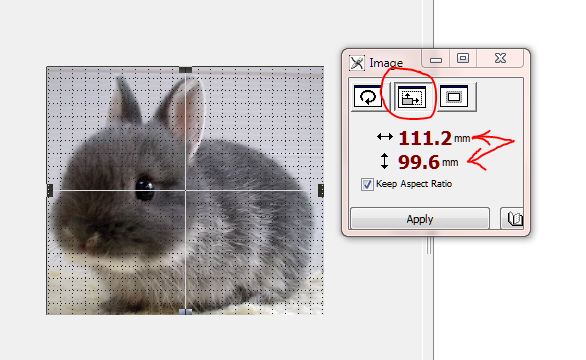Close the Image panel window
The width and height of the screenshot is (586, 360).
pyautogui.click(x=500, y=59)
